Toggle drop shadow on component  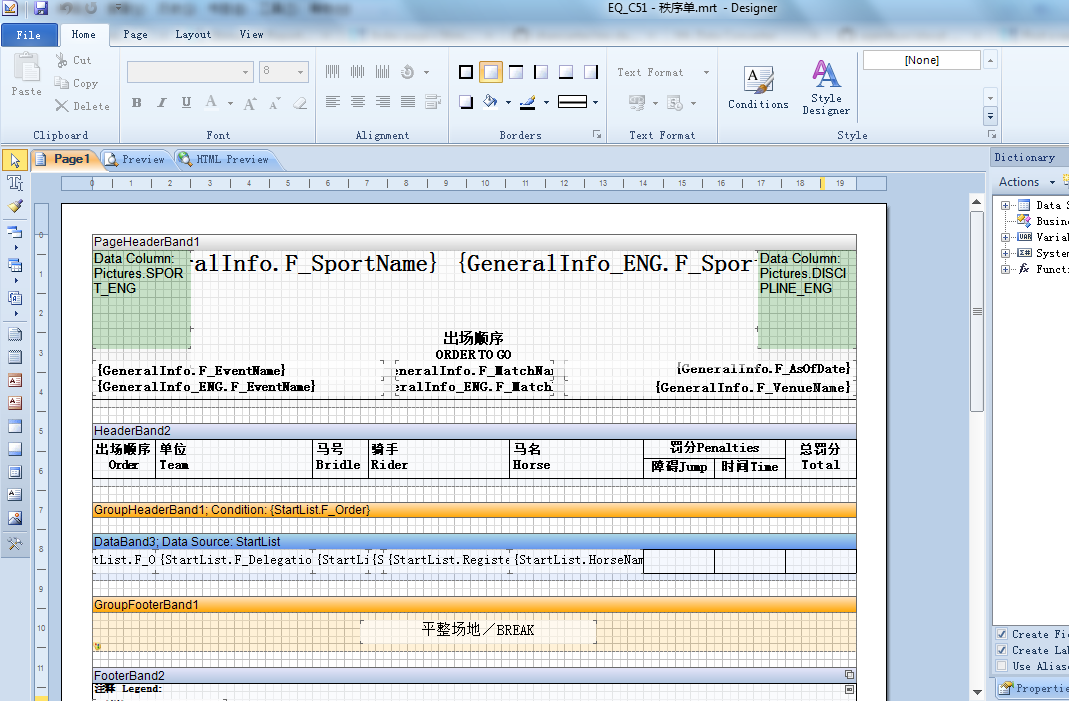(x=466, y=103)
